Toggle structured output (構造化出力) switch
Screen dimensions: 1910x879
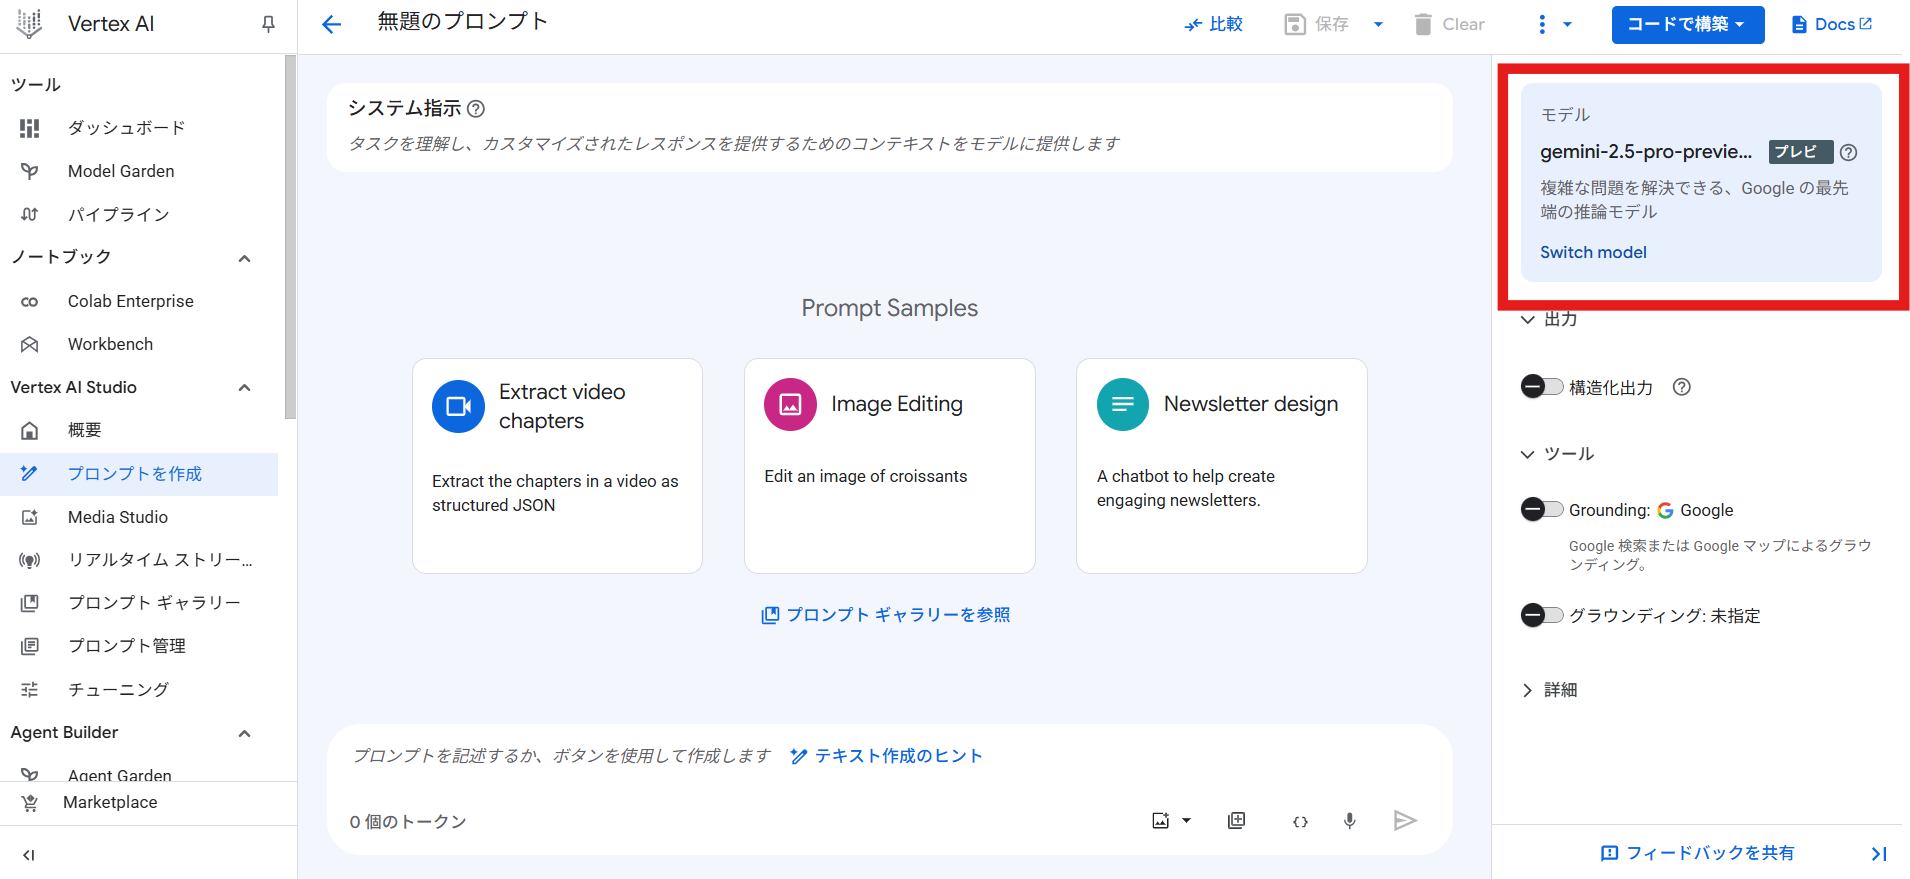pyautogui.click(x=1541, y=387)
